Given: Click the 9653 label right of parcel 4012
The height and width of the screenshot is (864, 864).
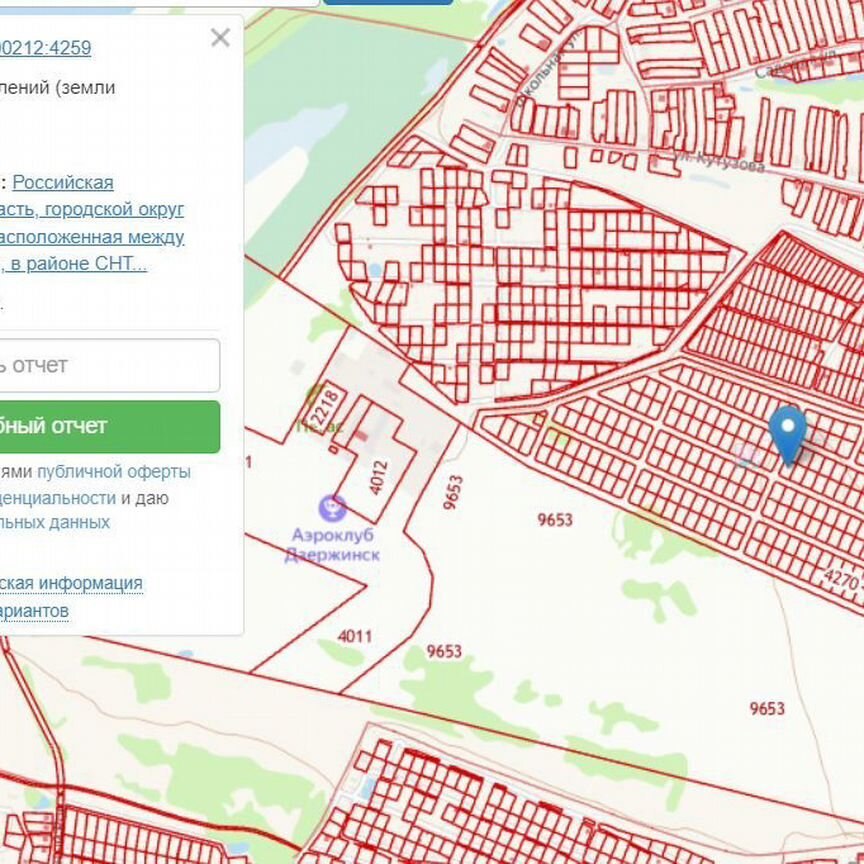Looking at the screenshot, I should point(453,492).
